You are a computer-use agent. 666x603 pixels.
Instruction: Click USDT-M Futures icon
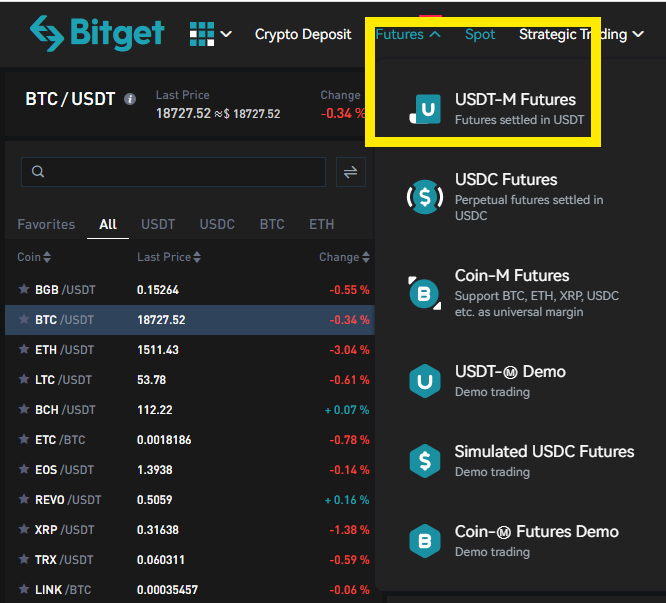425,109
